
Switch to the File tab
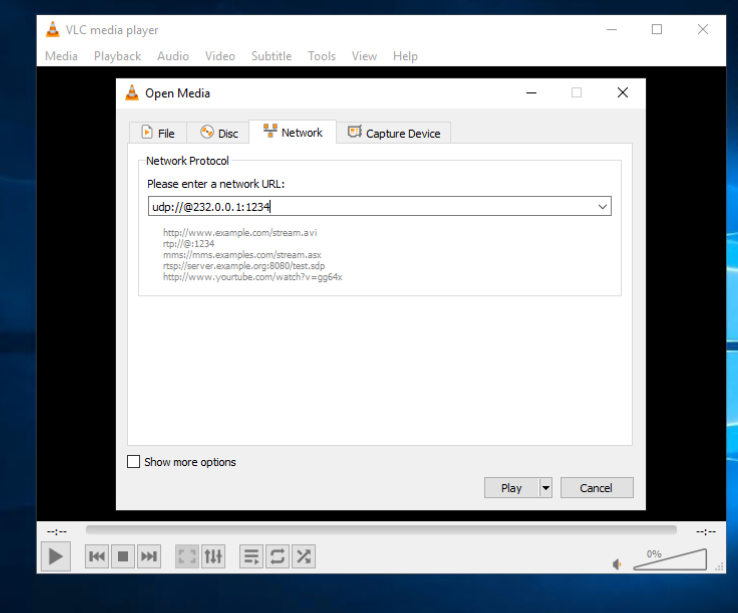tap(158, 133)
